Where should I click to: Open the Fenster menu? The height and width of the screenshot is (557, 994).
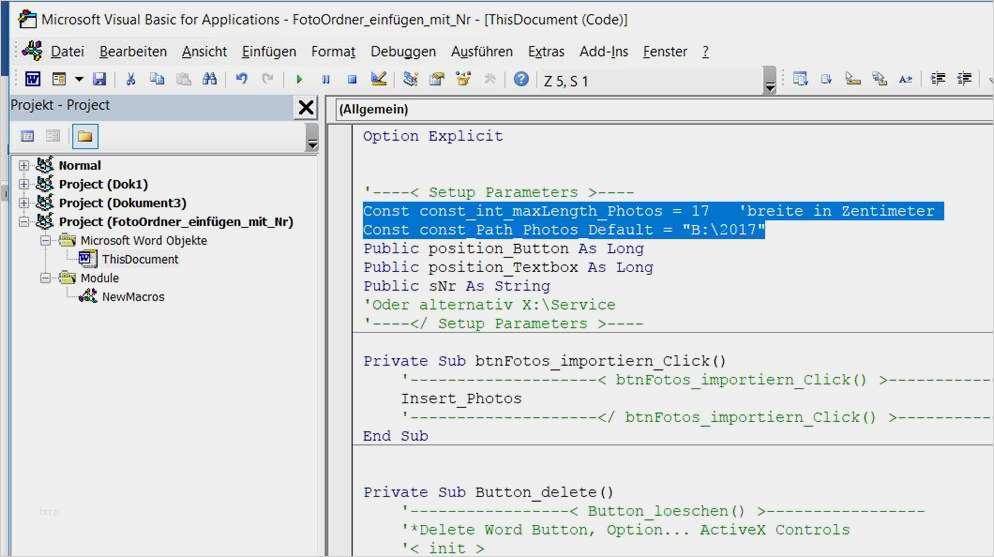point(665,51)
